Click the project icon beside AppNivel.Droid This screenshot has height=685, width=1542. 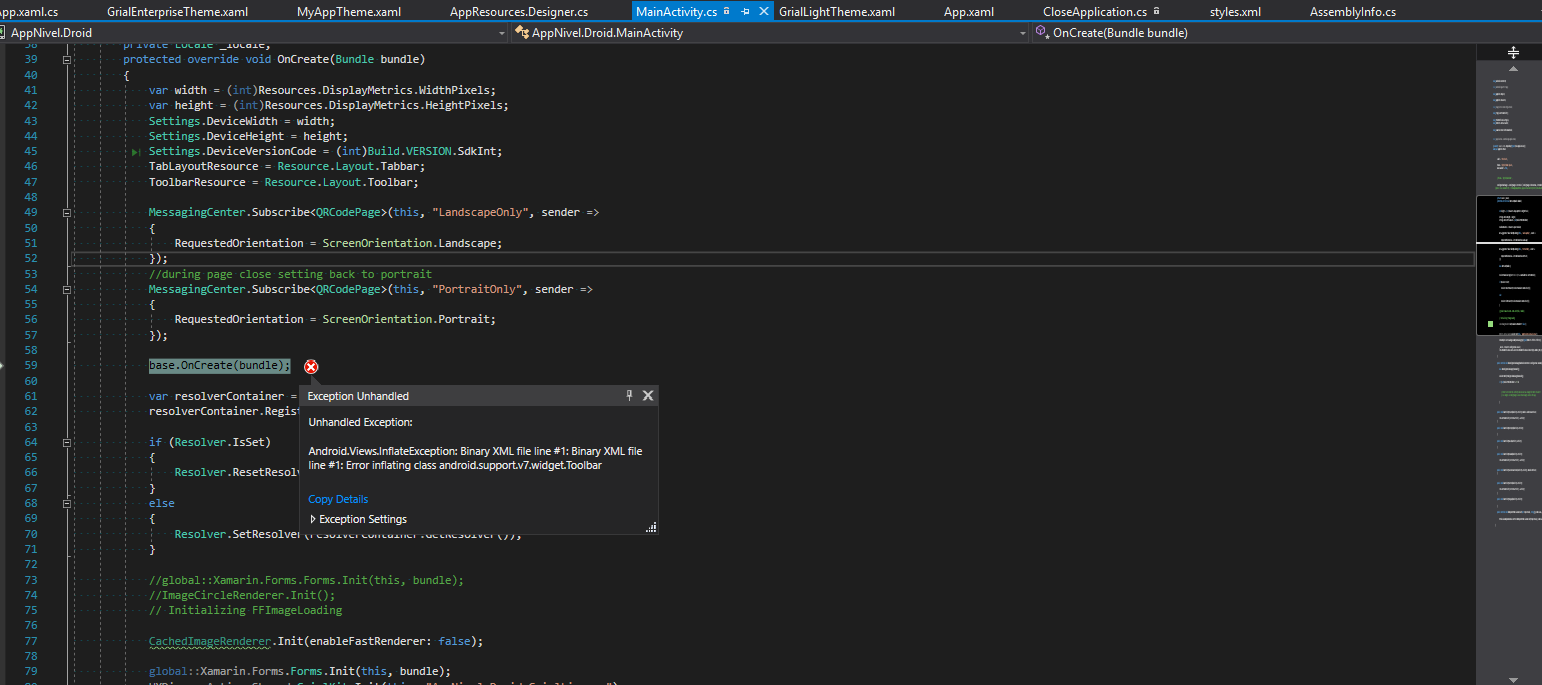pos(9,32)
